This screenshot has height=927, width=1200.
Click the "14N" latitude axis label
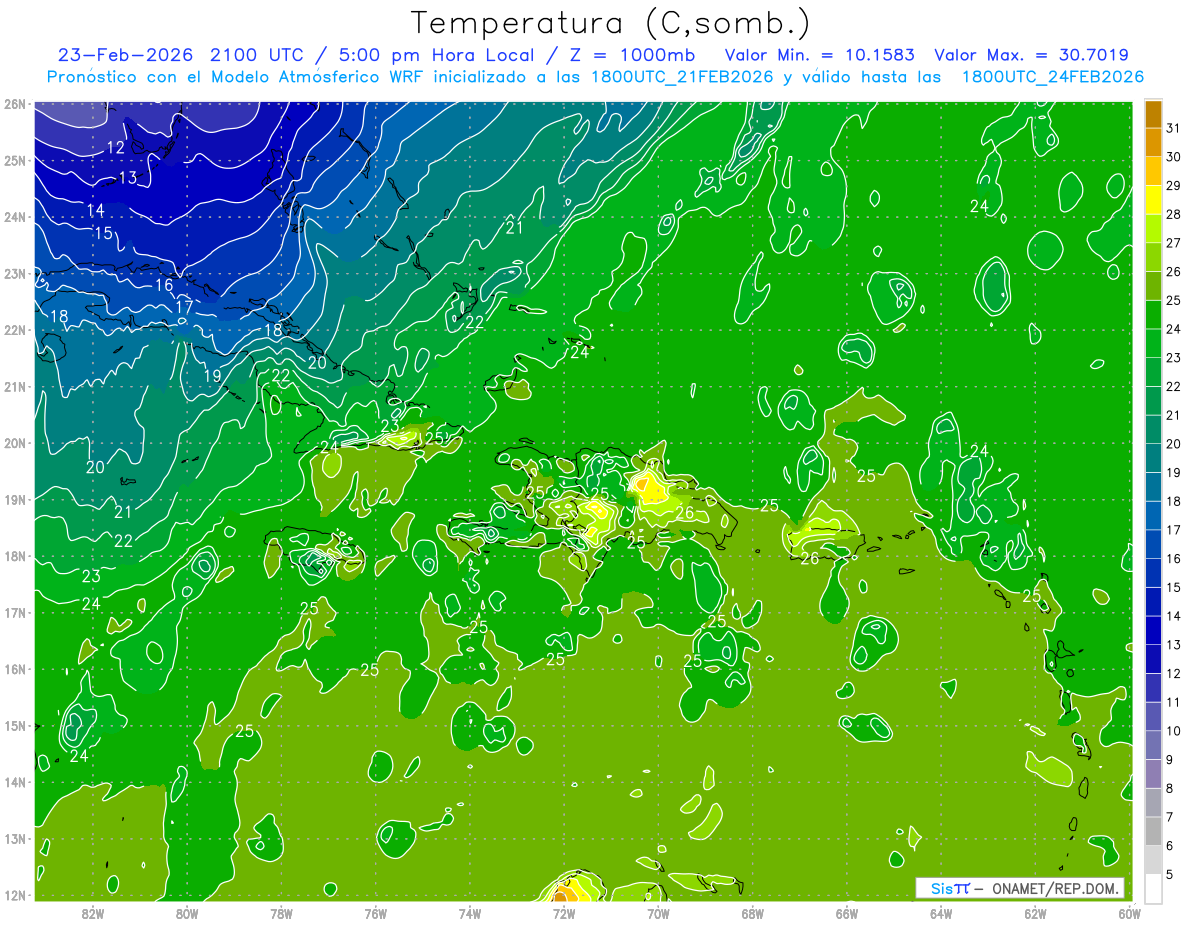point(14,782)
